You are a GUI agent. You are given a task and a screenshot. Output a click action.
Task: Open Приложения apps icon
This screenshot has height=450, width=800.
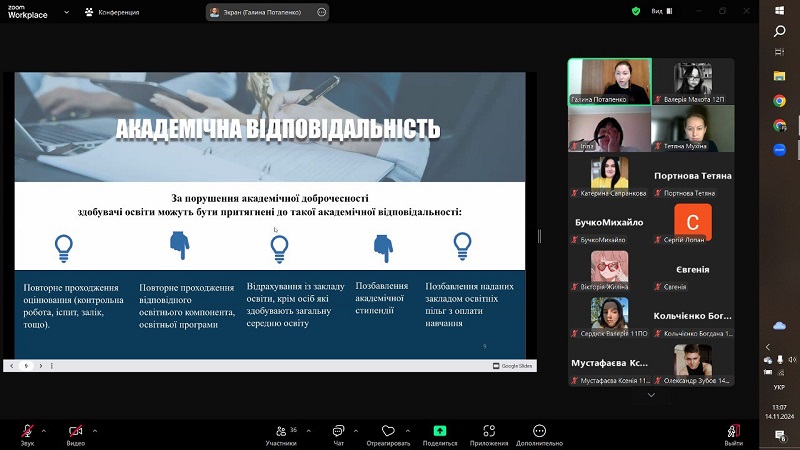(489, 431)
